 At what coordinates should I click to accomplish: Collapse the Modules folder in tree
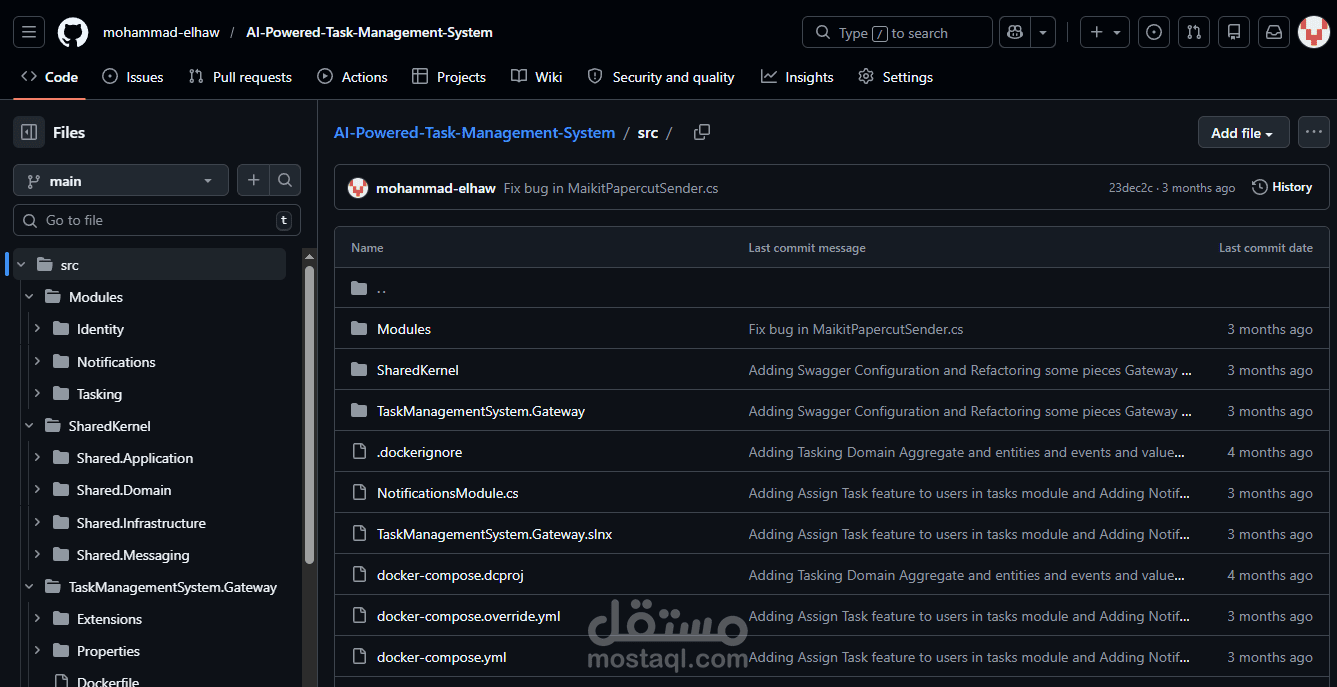(29, 297)
